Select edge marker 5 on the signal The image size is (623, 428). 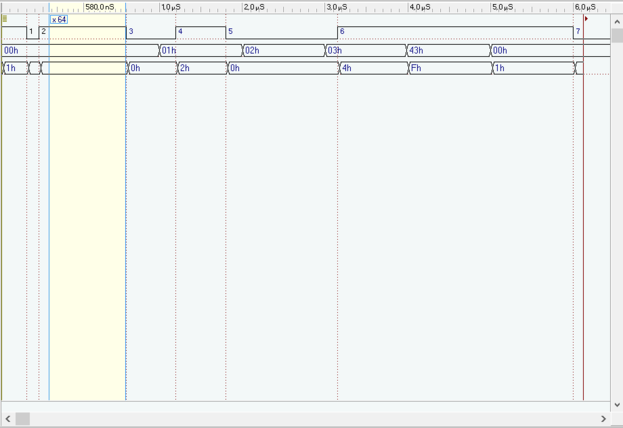230,31
